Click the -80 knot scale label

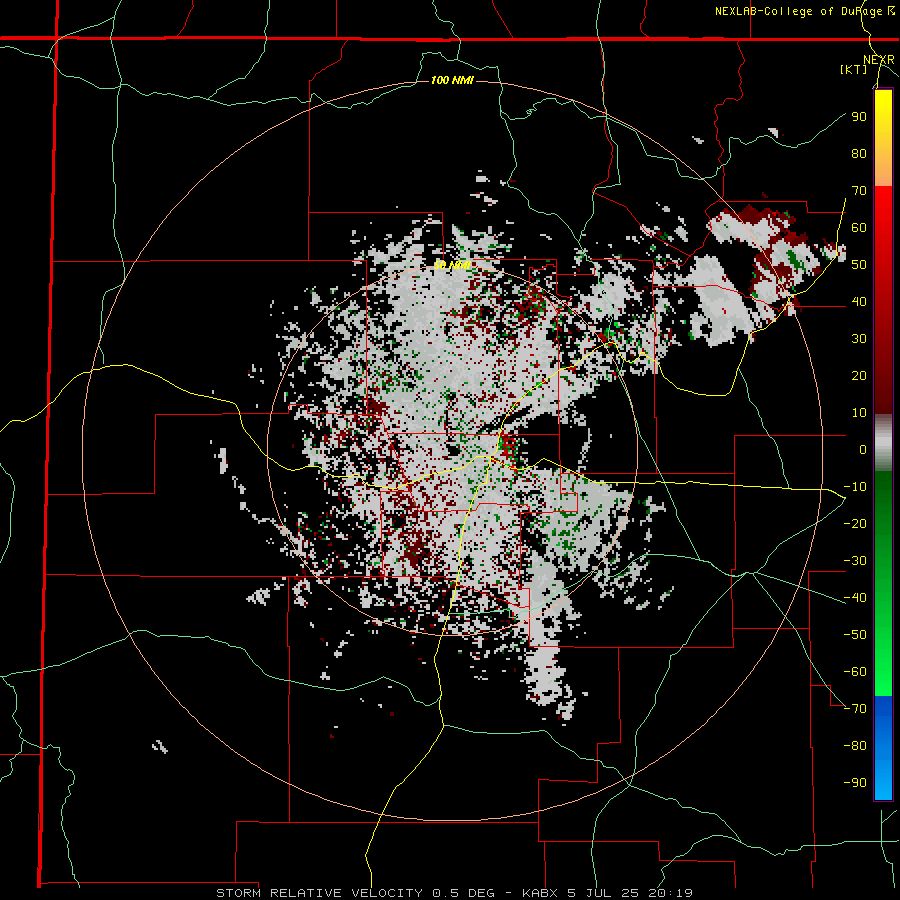coord(855,746)
